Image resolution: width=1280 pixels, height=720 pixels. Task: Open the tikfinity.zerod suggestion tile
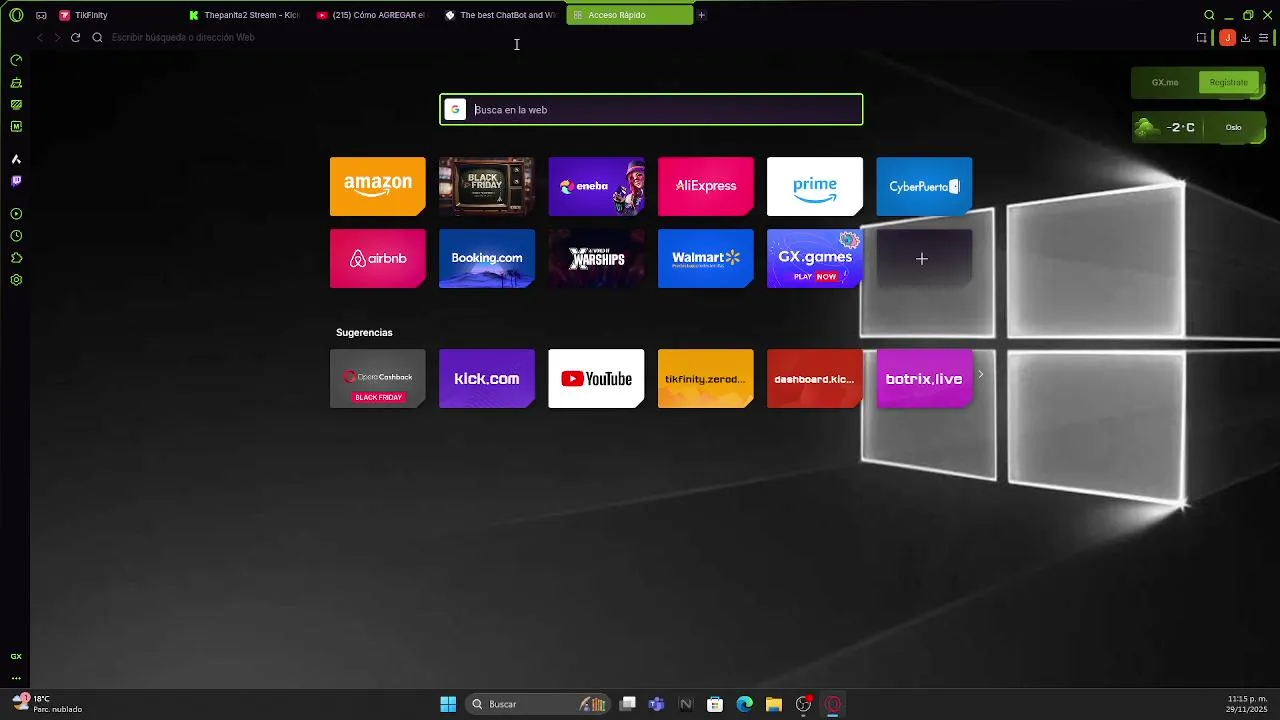pyautogui.click(x=705, y=378)
